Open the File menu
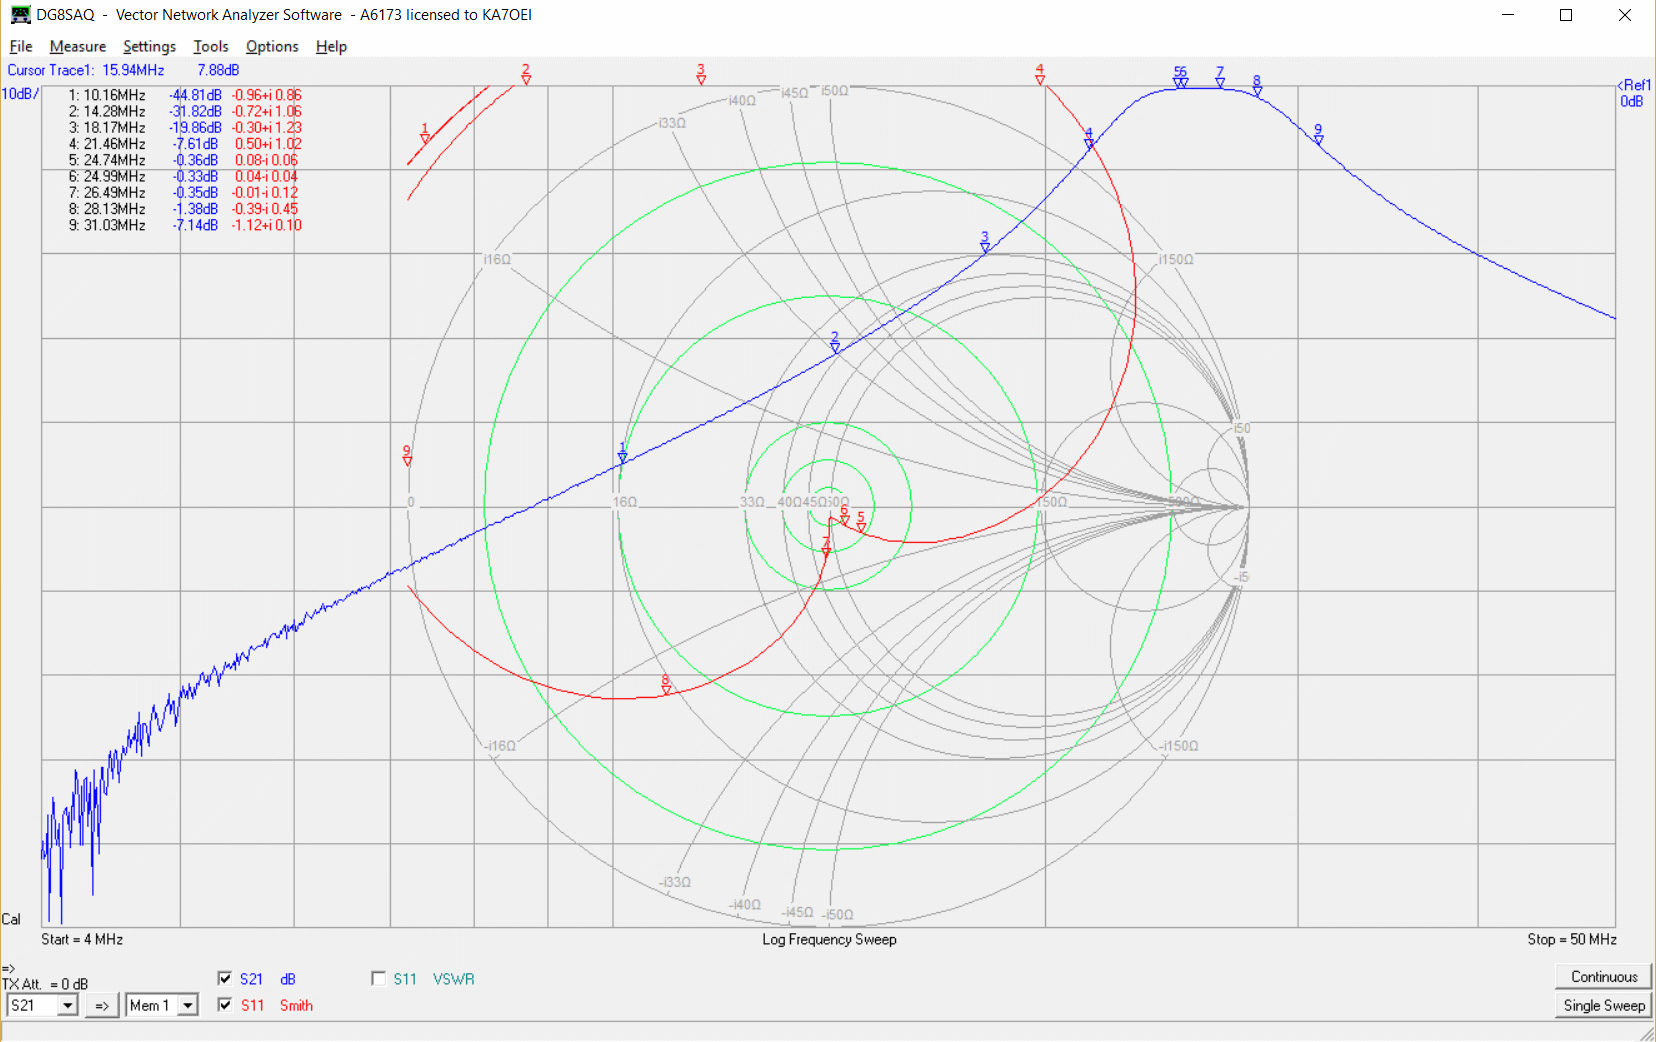1656x1042 pixels. click(x=21, y=46)
